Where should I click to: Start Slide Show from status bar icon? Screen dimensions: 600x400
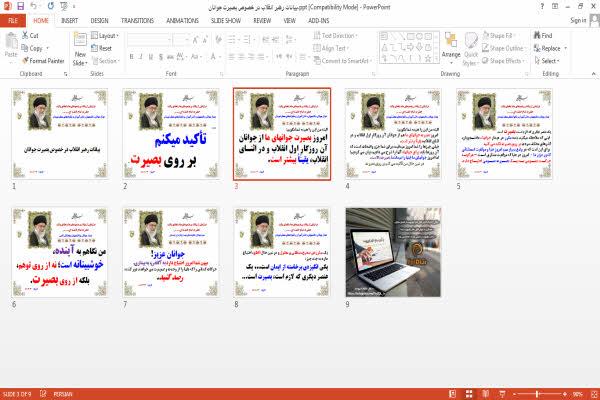coord(502,394)
